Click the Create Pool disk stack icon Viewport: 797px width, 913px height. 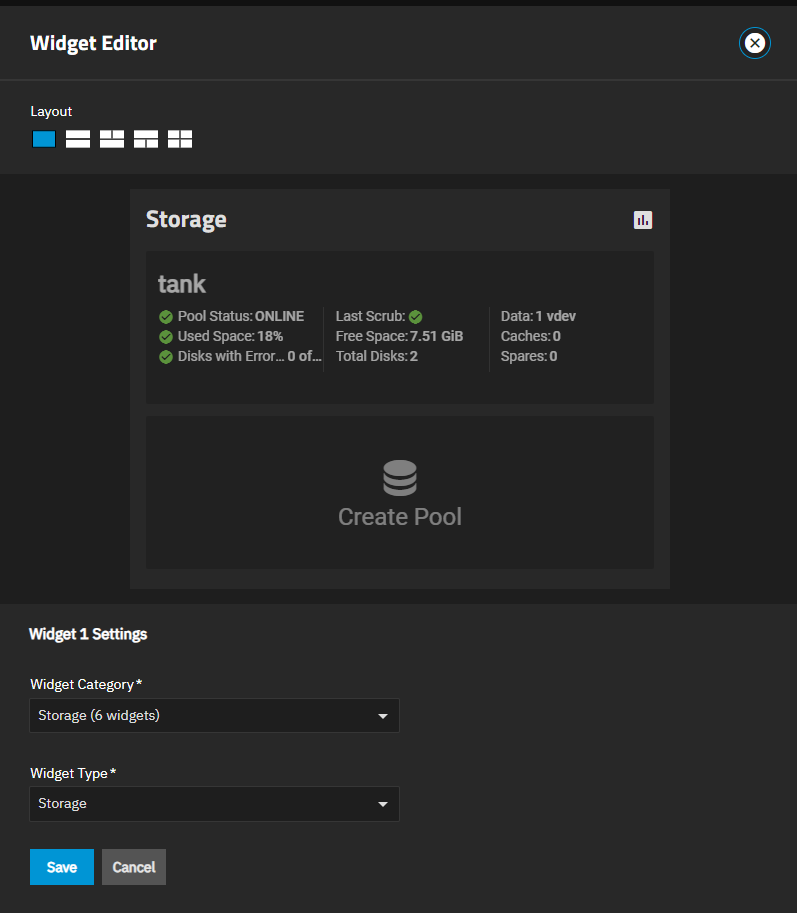coord(400,477)
